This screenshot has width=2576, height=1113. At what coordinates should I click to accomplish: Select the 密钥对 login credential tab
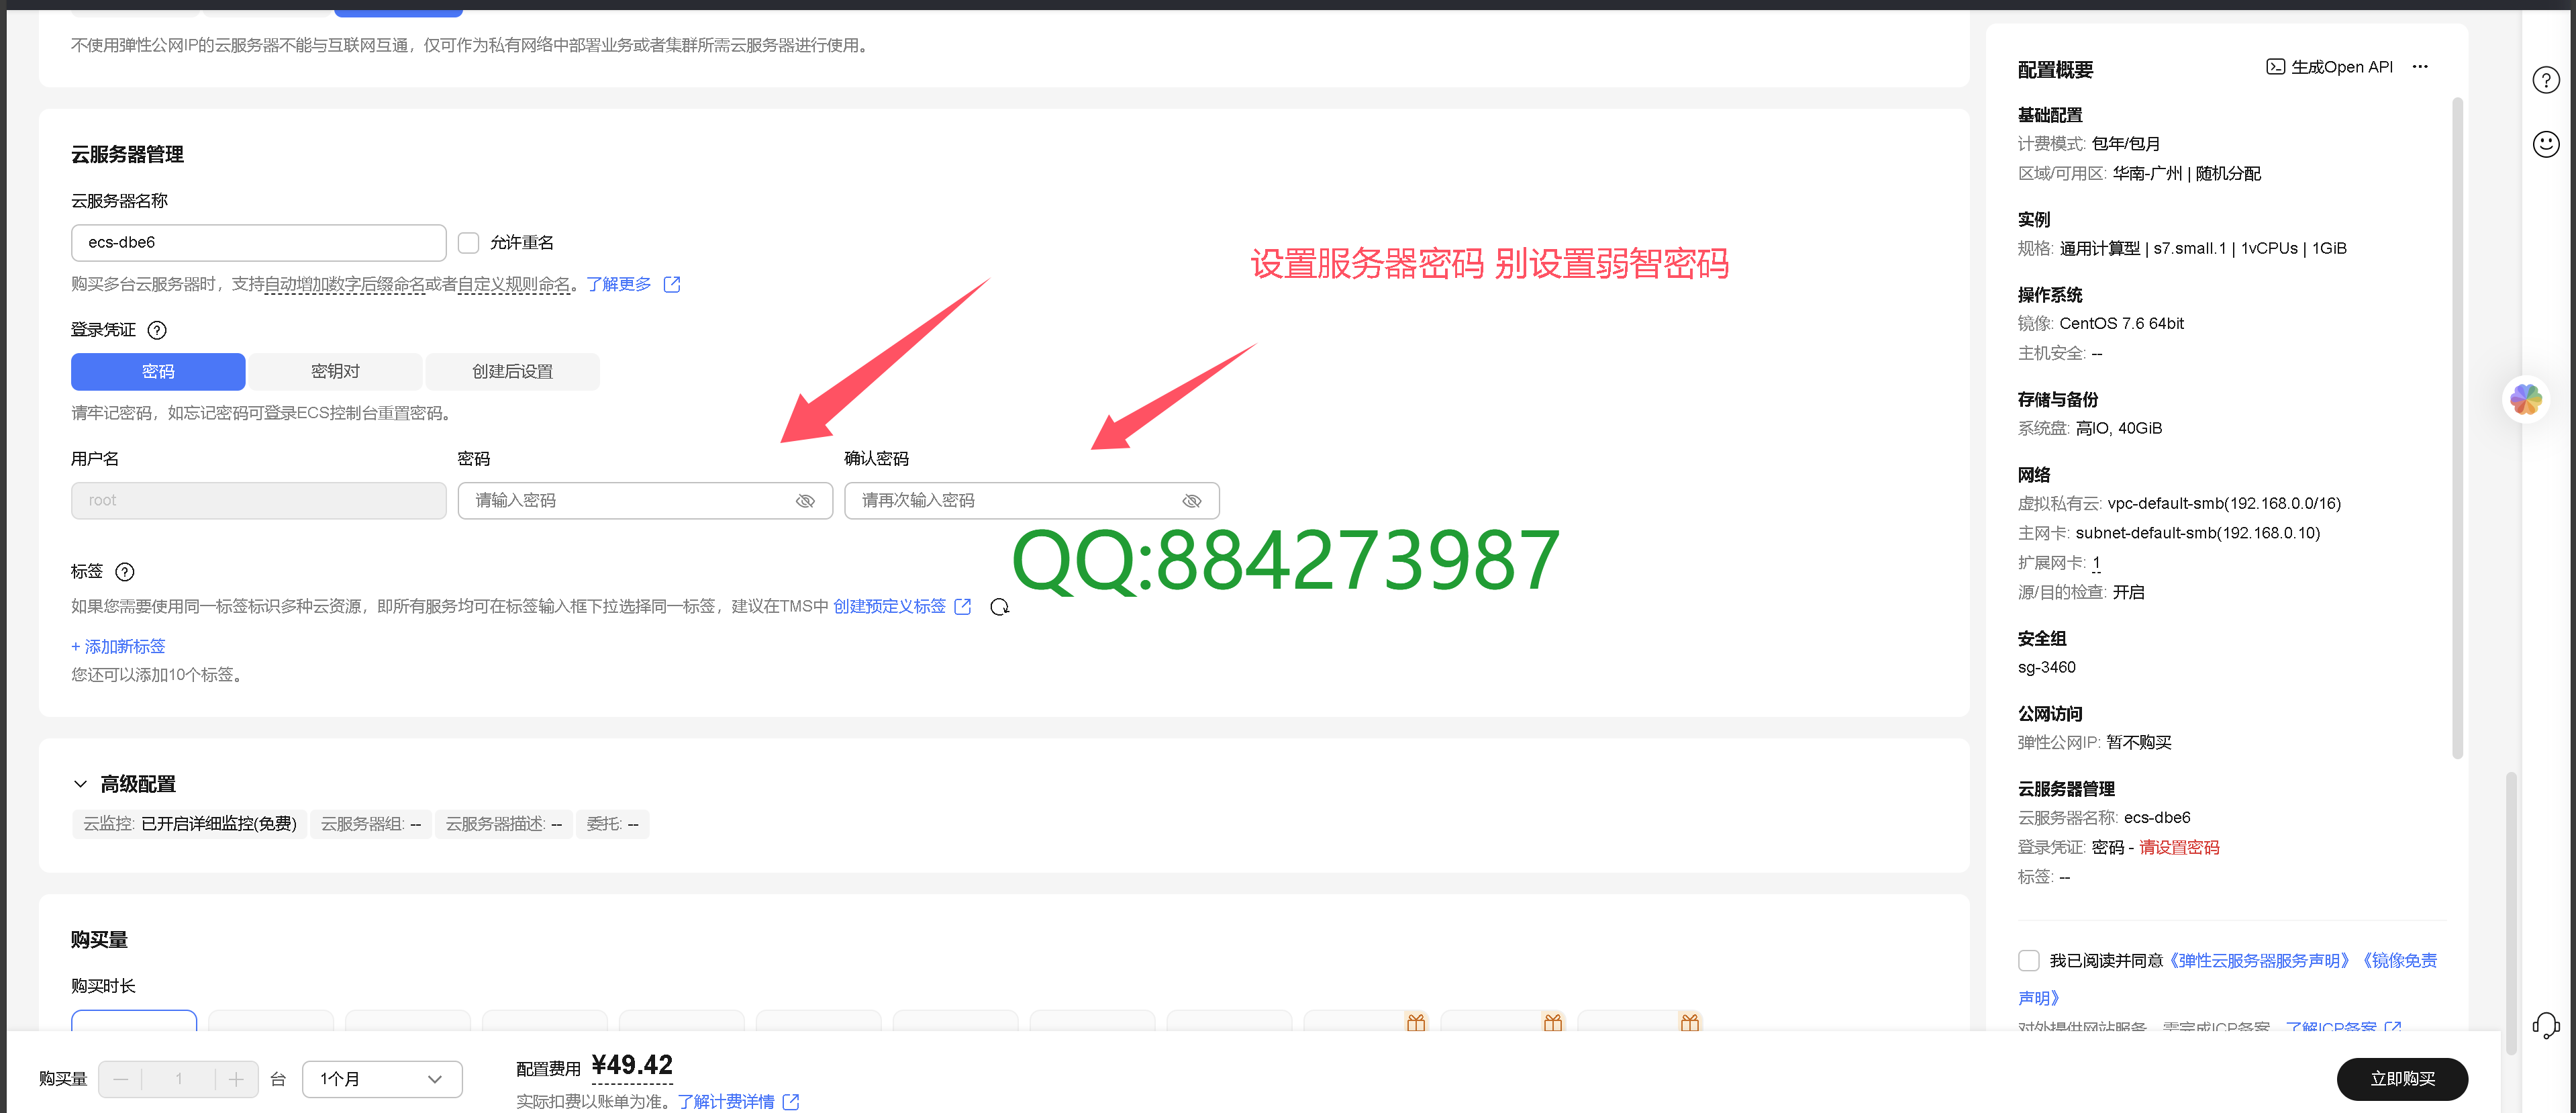tap(335, 372)
